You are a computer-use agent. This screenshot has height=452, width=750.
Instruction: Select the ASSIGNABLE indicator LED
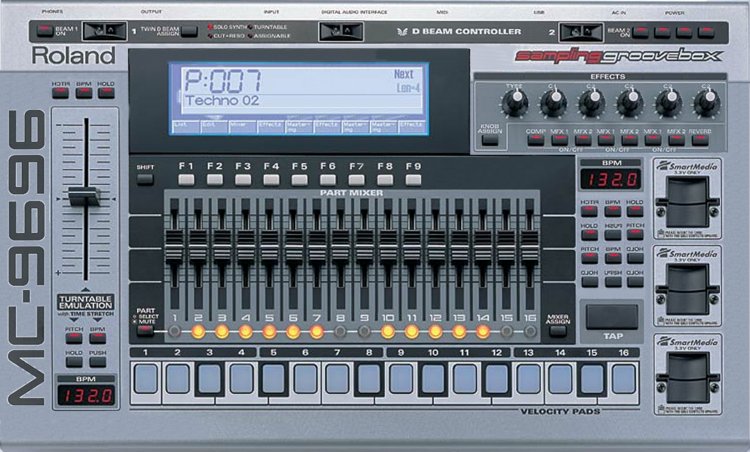[x=250, y=36]
